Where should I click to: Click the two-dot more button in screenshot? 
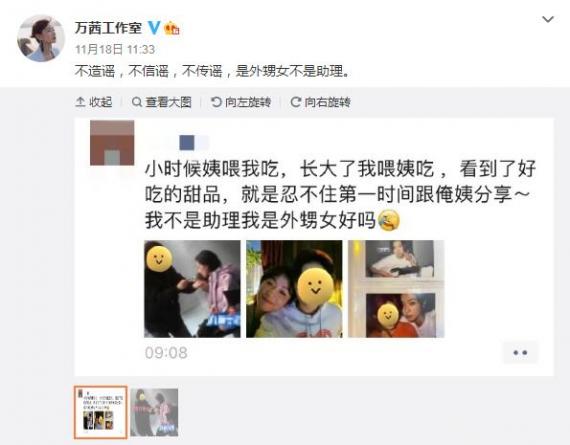coord(520,353)
